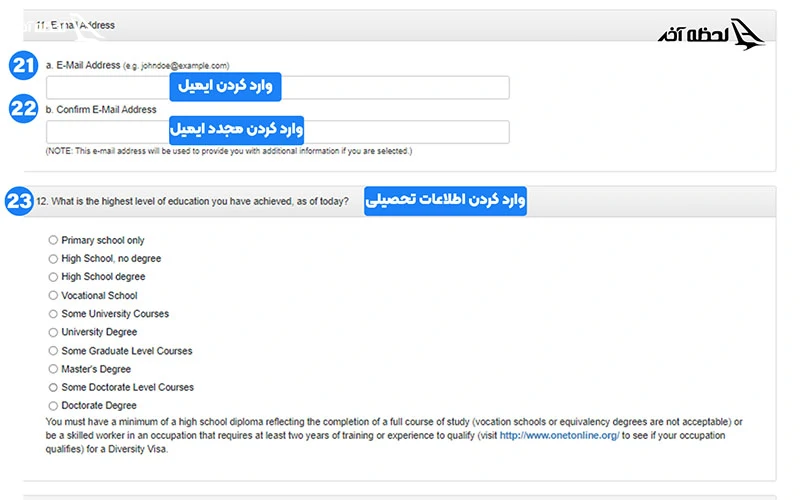Choose Some Graduate Level Courses
Image resolution: width=800 pixels, height=500 pixels.
(x=53, y=351)
